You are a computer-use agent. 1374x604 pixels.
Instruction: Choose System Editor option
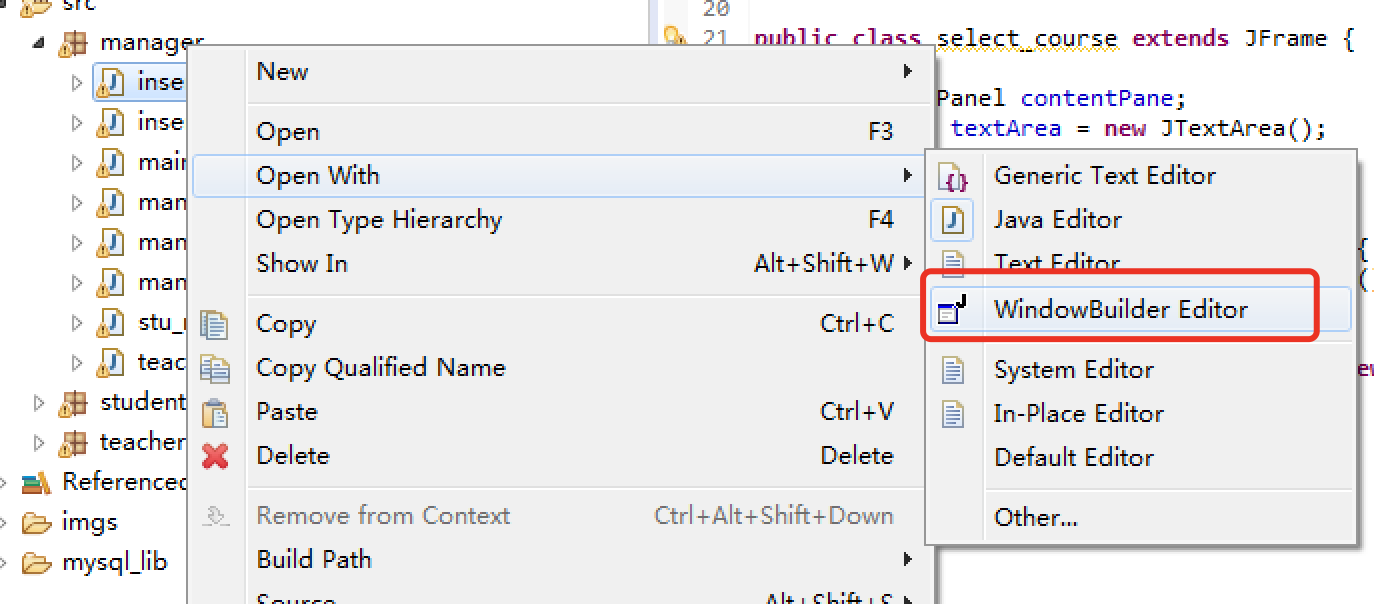(1140, 369)
